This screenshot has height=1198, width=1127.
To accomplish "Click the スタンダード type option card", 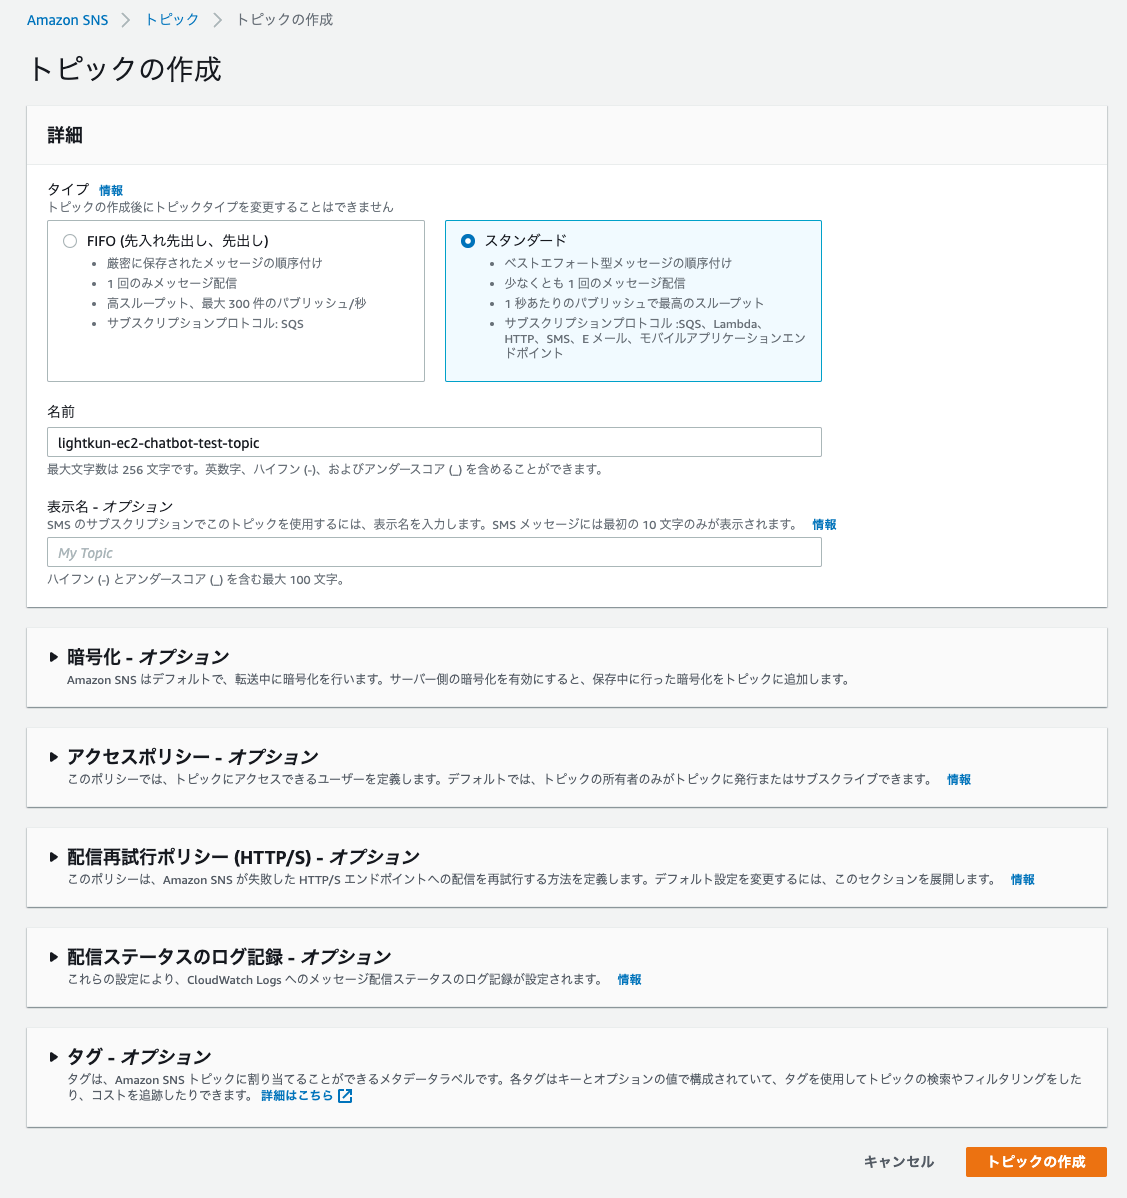I will click(633, 301).
